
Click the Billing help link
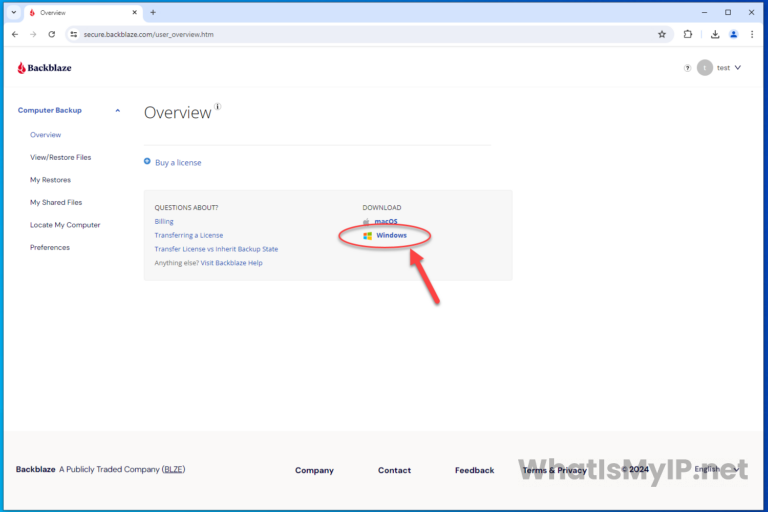(164, 221)
